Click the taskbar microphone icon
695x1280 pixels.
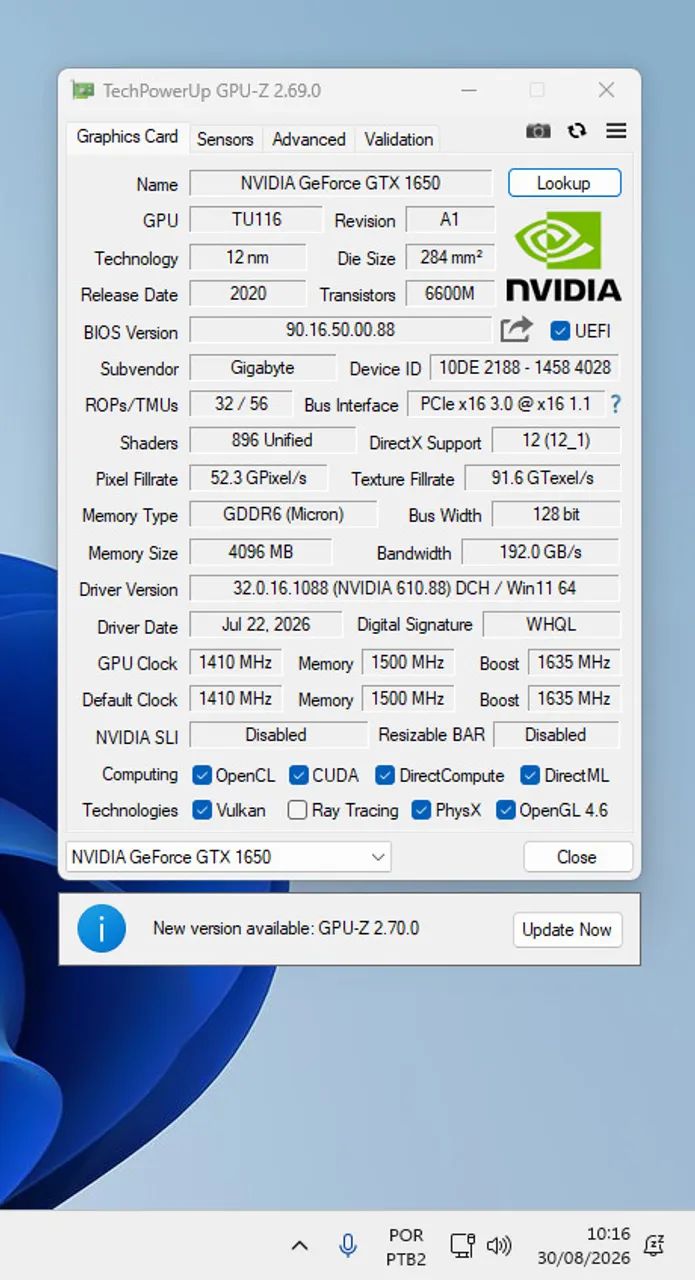(x=348, y=1246)
